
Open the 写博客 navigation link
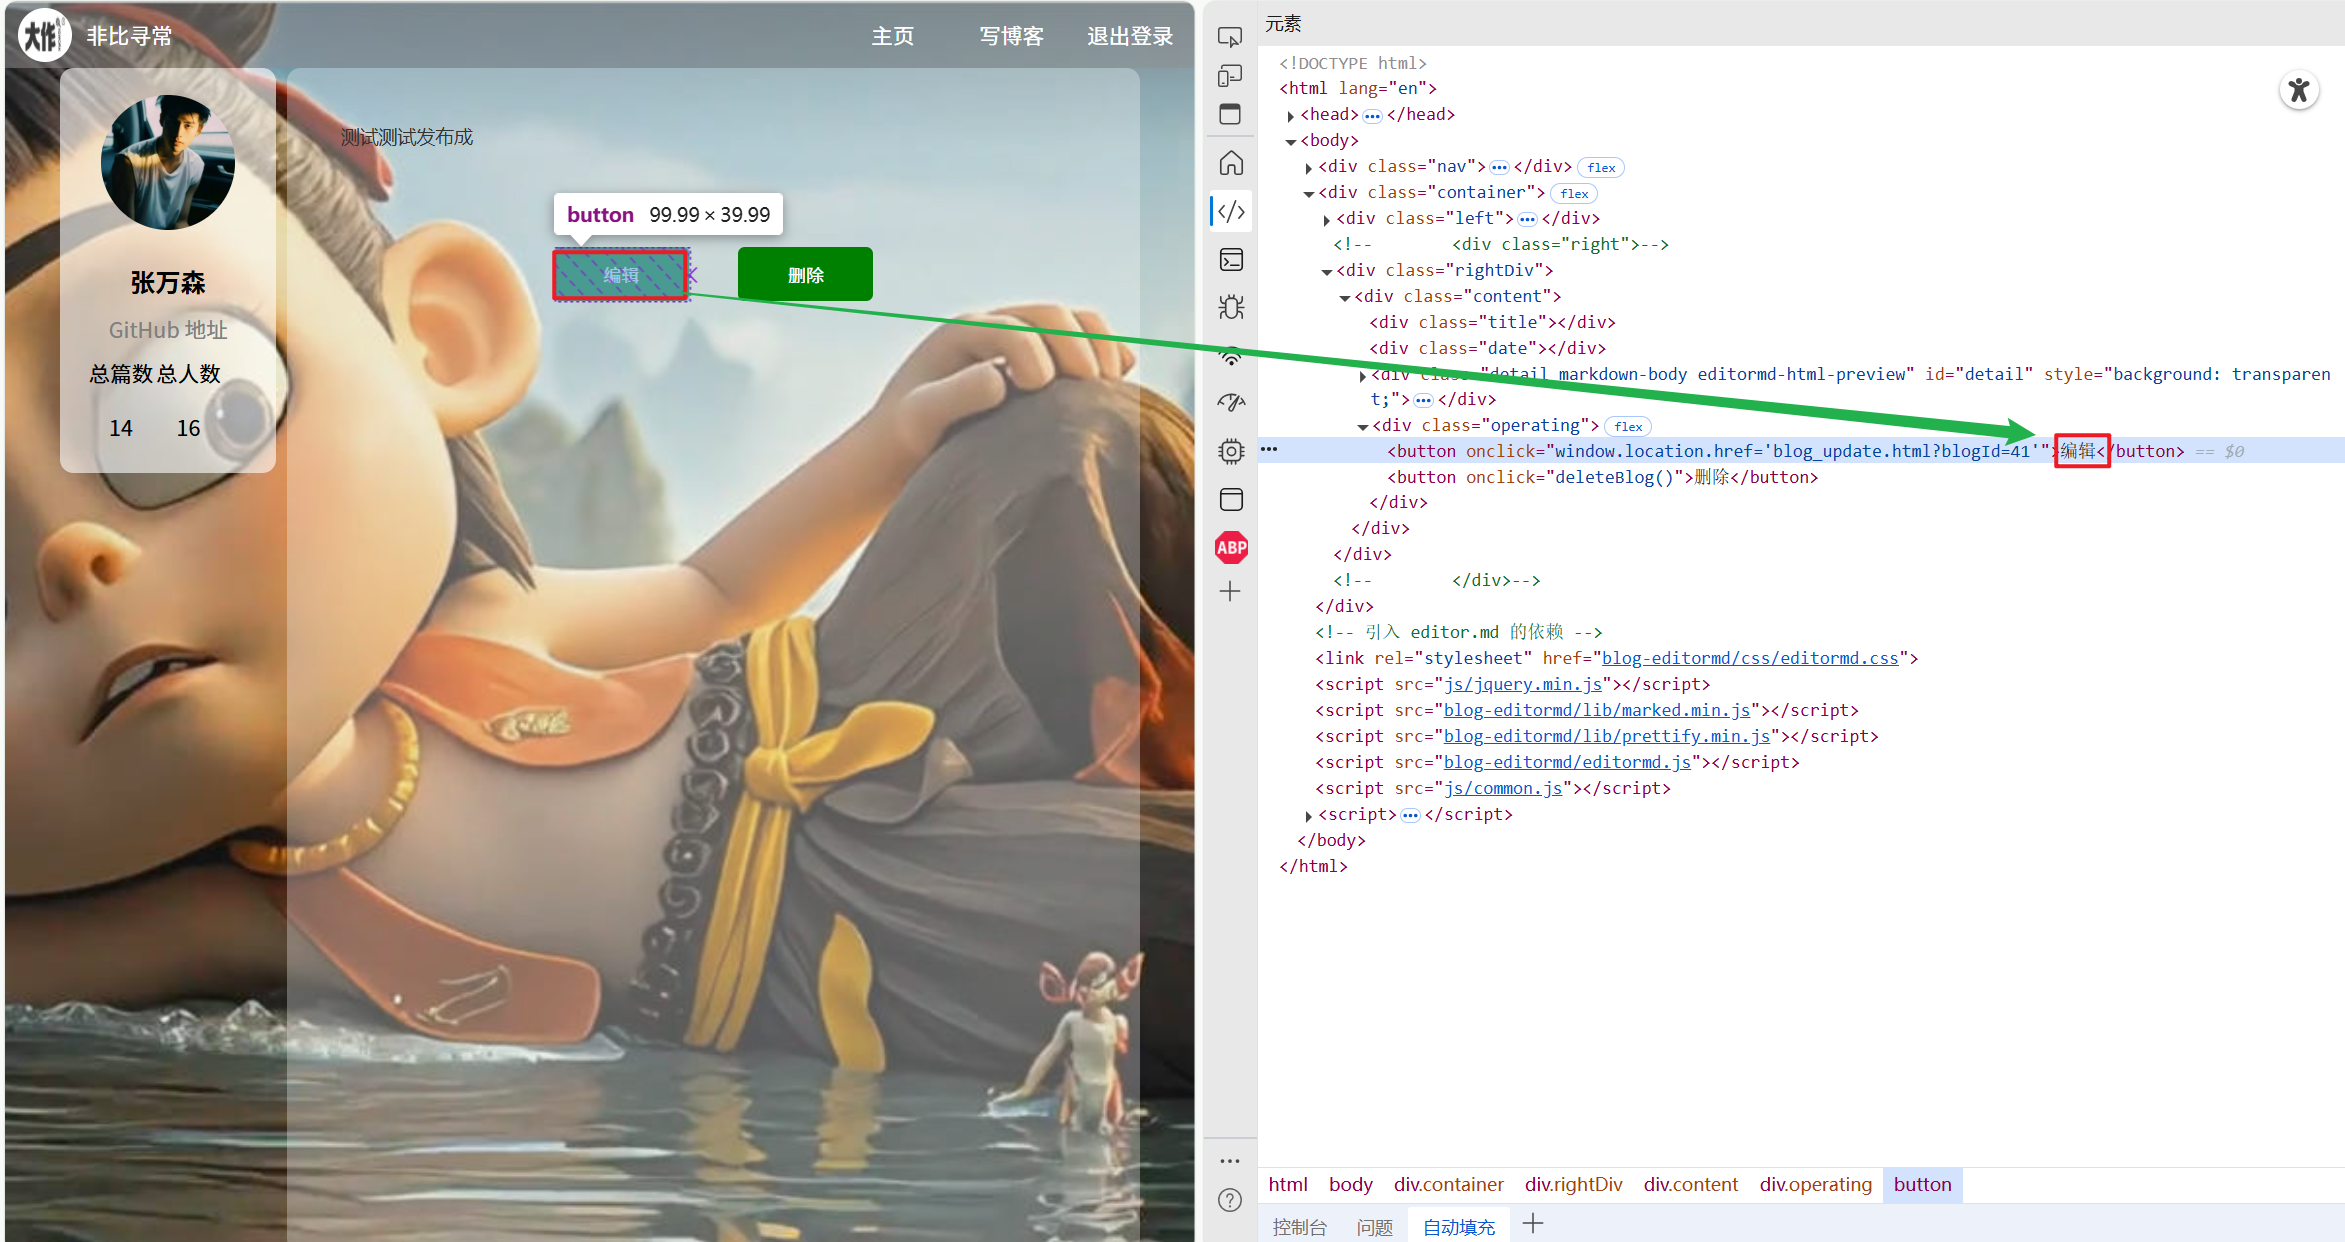pyautogui.click(x=1011, y=36)
